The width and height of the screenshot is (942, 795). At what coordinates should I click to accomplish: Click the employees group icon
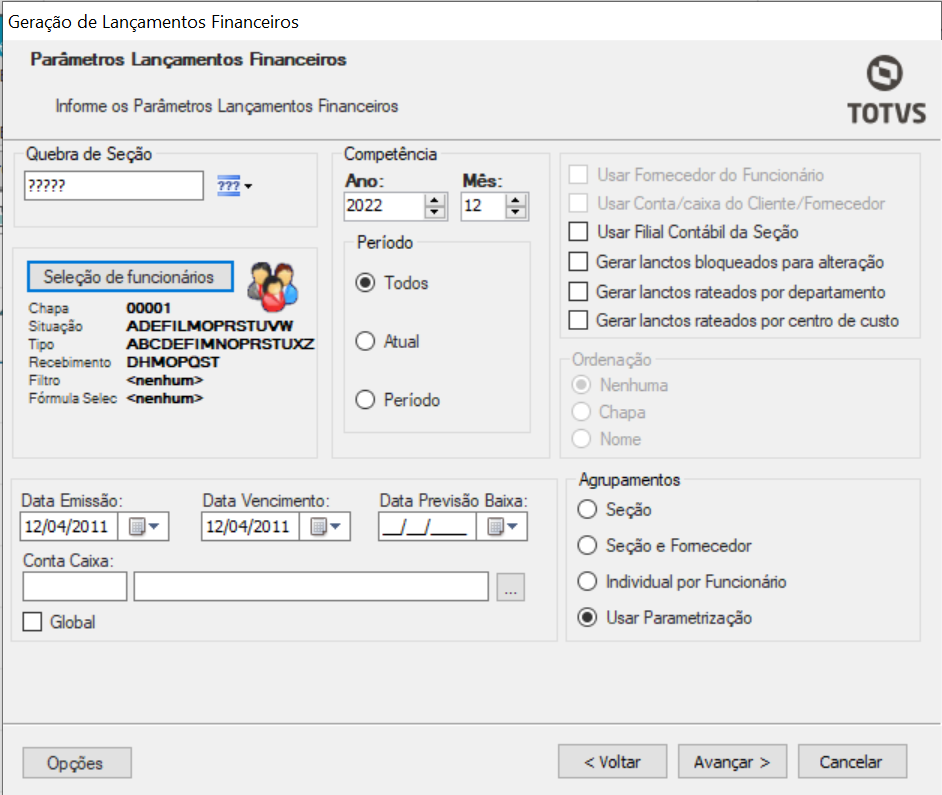point(273,287)
